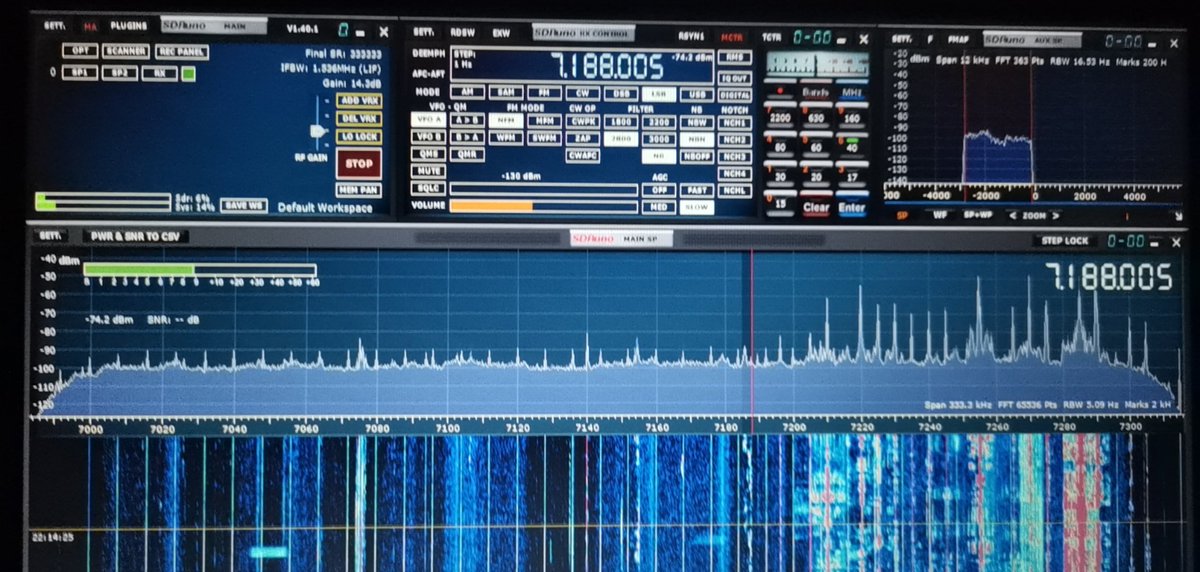
Task: Click the QMS quick memory save button
Action: (428, 154)
